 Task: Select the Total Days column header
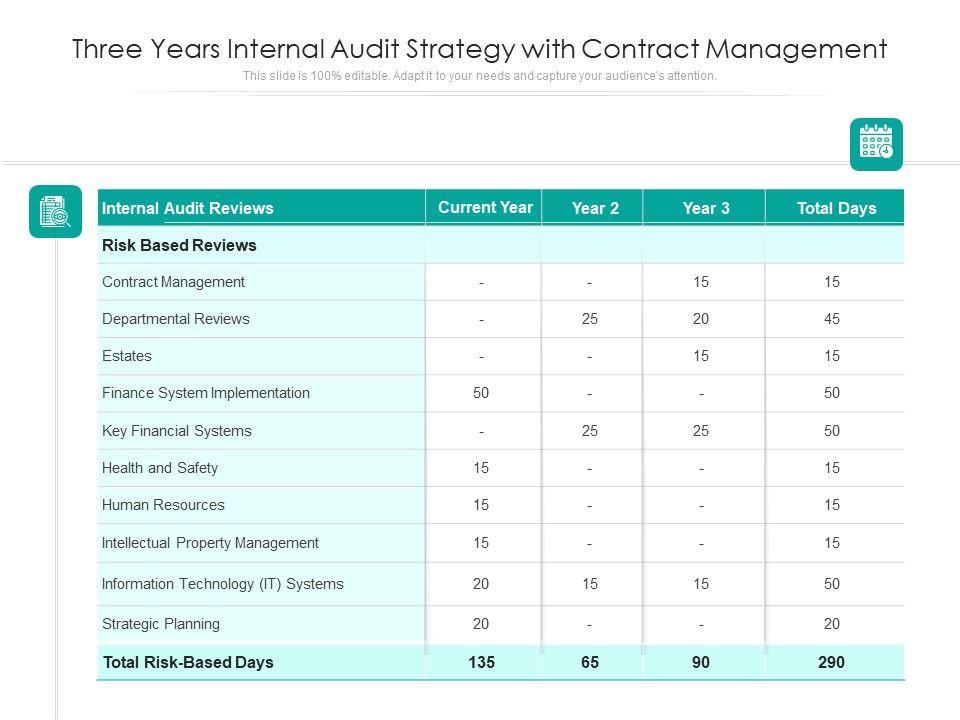coord(836,208)
